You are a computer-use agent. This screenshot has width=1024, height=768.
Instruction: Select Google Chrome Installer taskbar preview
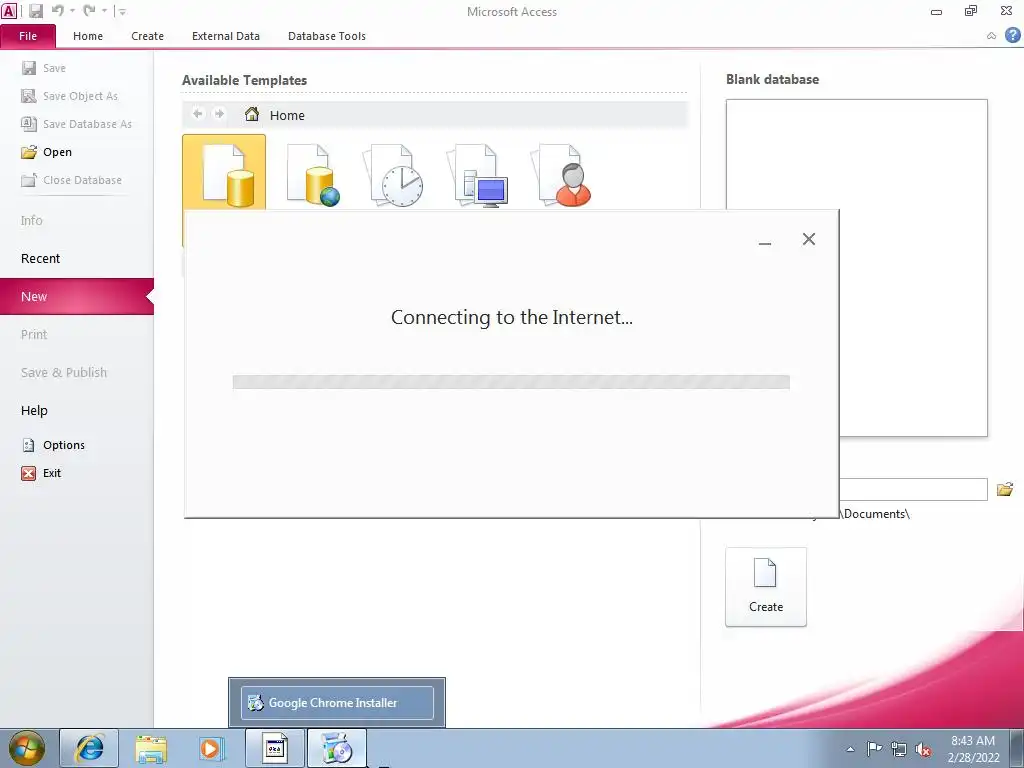pos(337,703)
